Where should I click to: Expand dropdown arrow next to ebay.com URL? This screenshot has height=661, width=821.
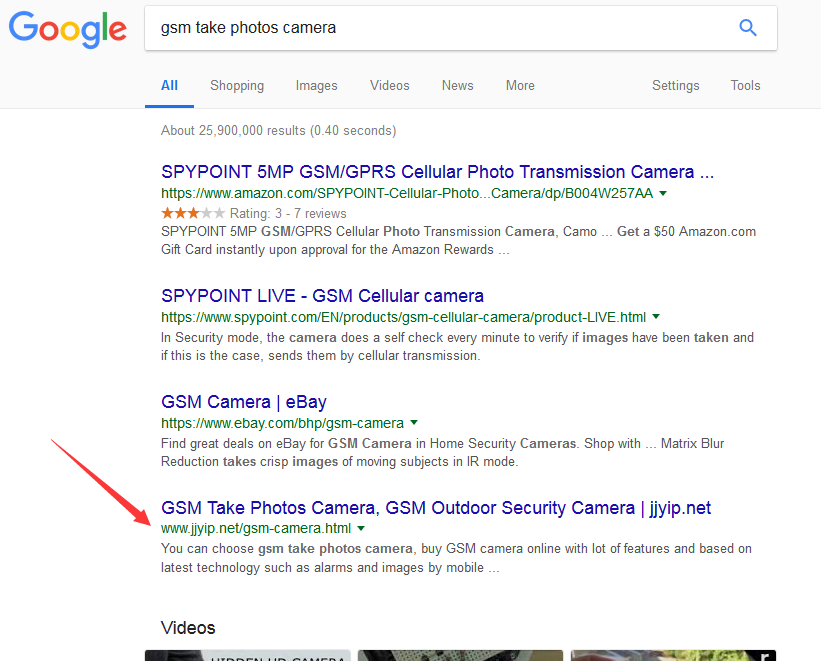click(x=414, y=422)
